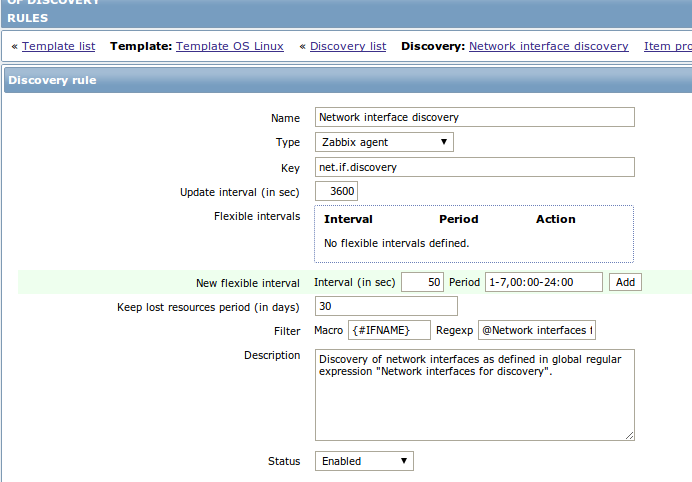
Task: Click the Macro filter field {#IFNAME}
Action: pyautogui.click(x=389, y=330)
